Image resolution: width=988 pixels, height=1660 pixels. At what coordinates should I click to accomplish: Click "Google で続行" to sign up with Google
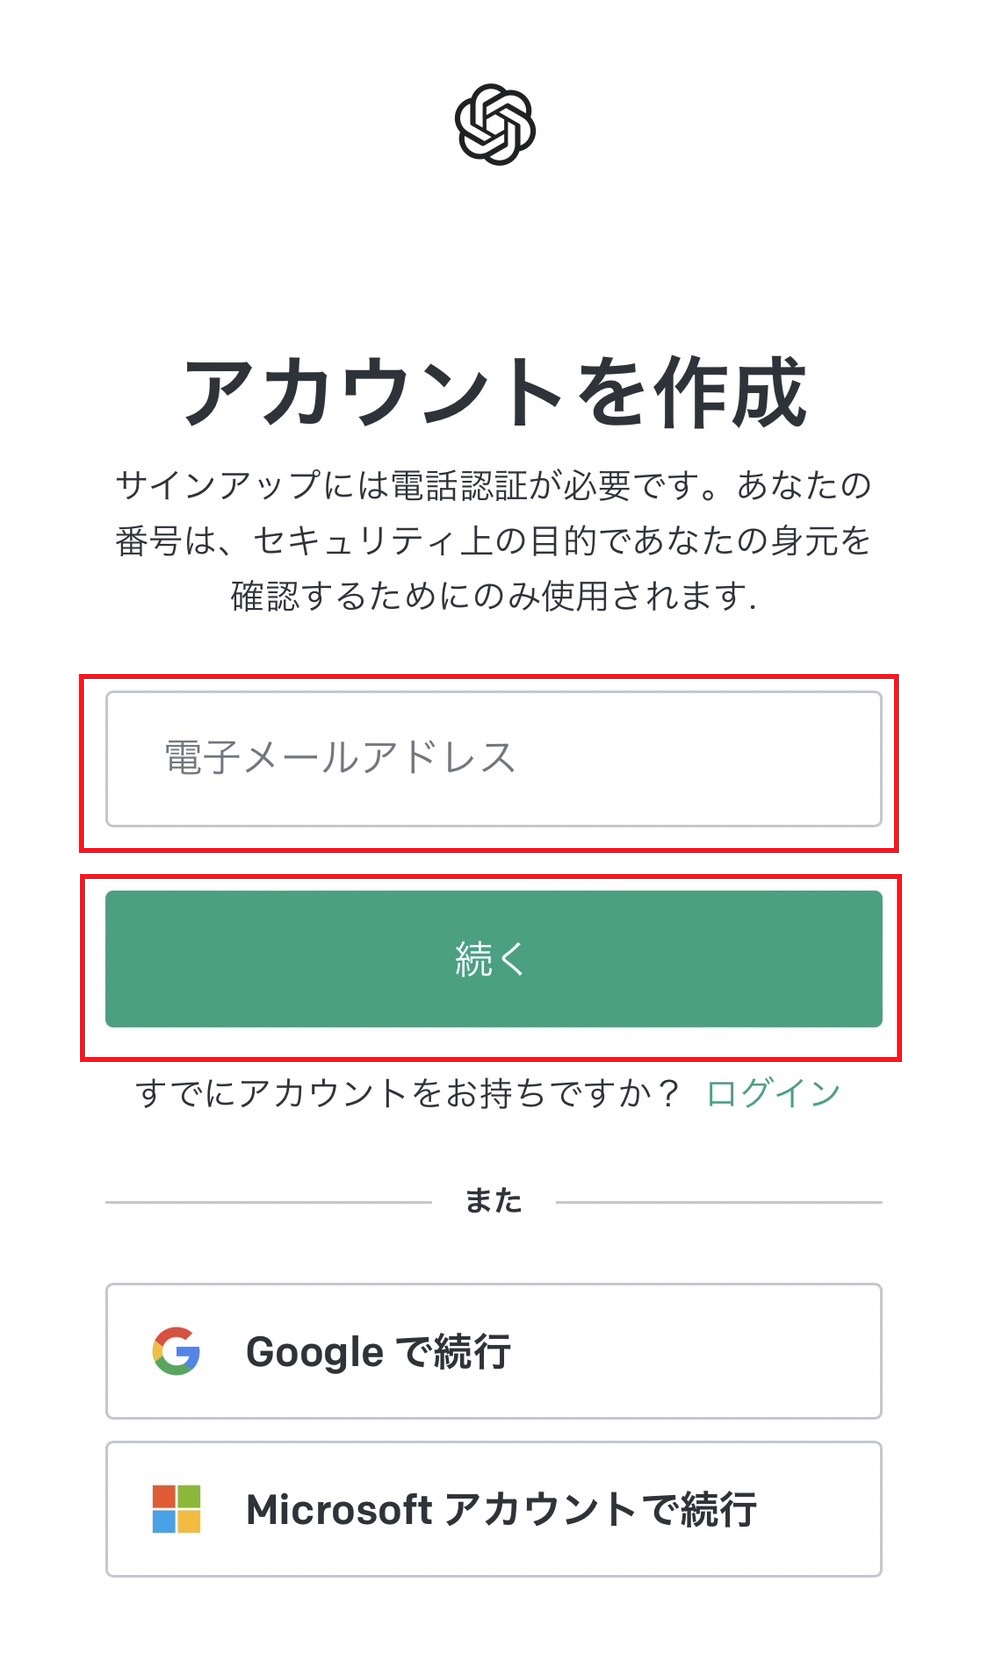[x=494, y=1351]
